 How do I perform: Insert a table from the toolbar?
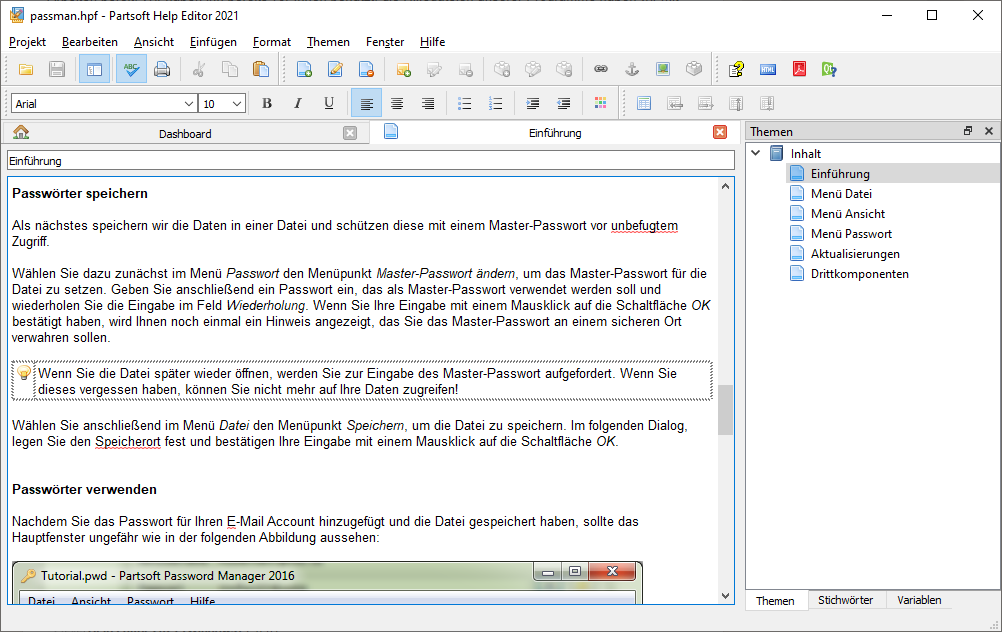tap(643, 103)
